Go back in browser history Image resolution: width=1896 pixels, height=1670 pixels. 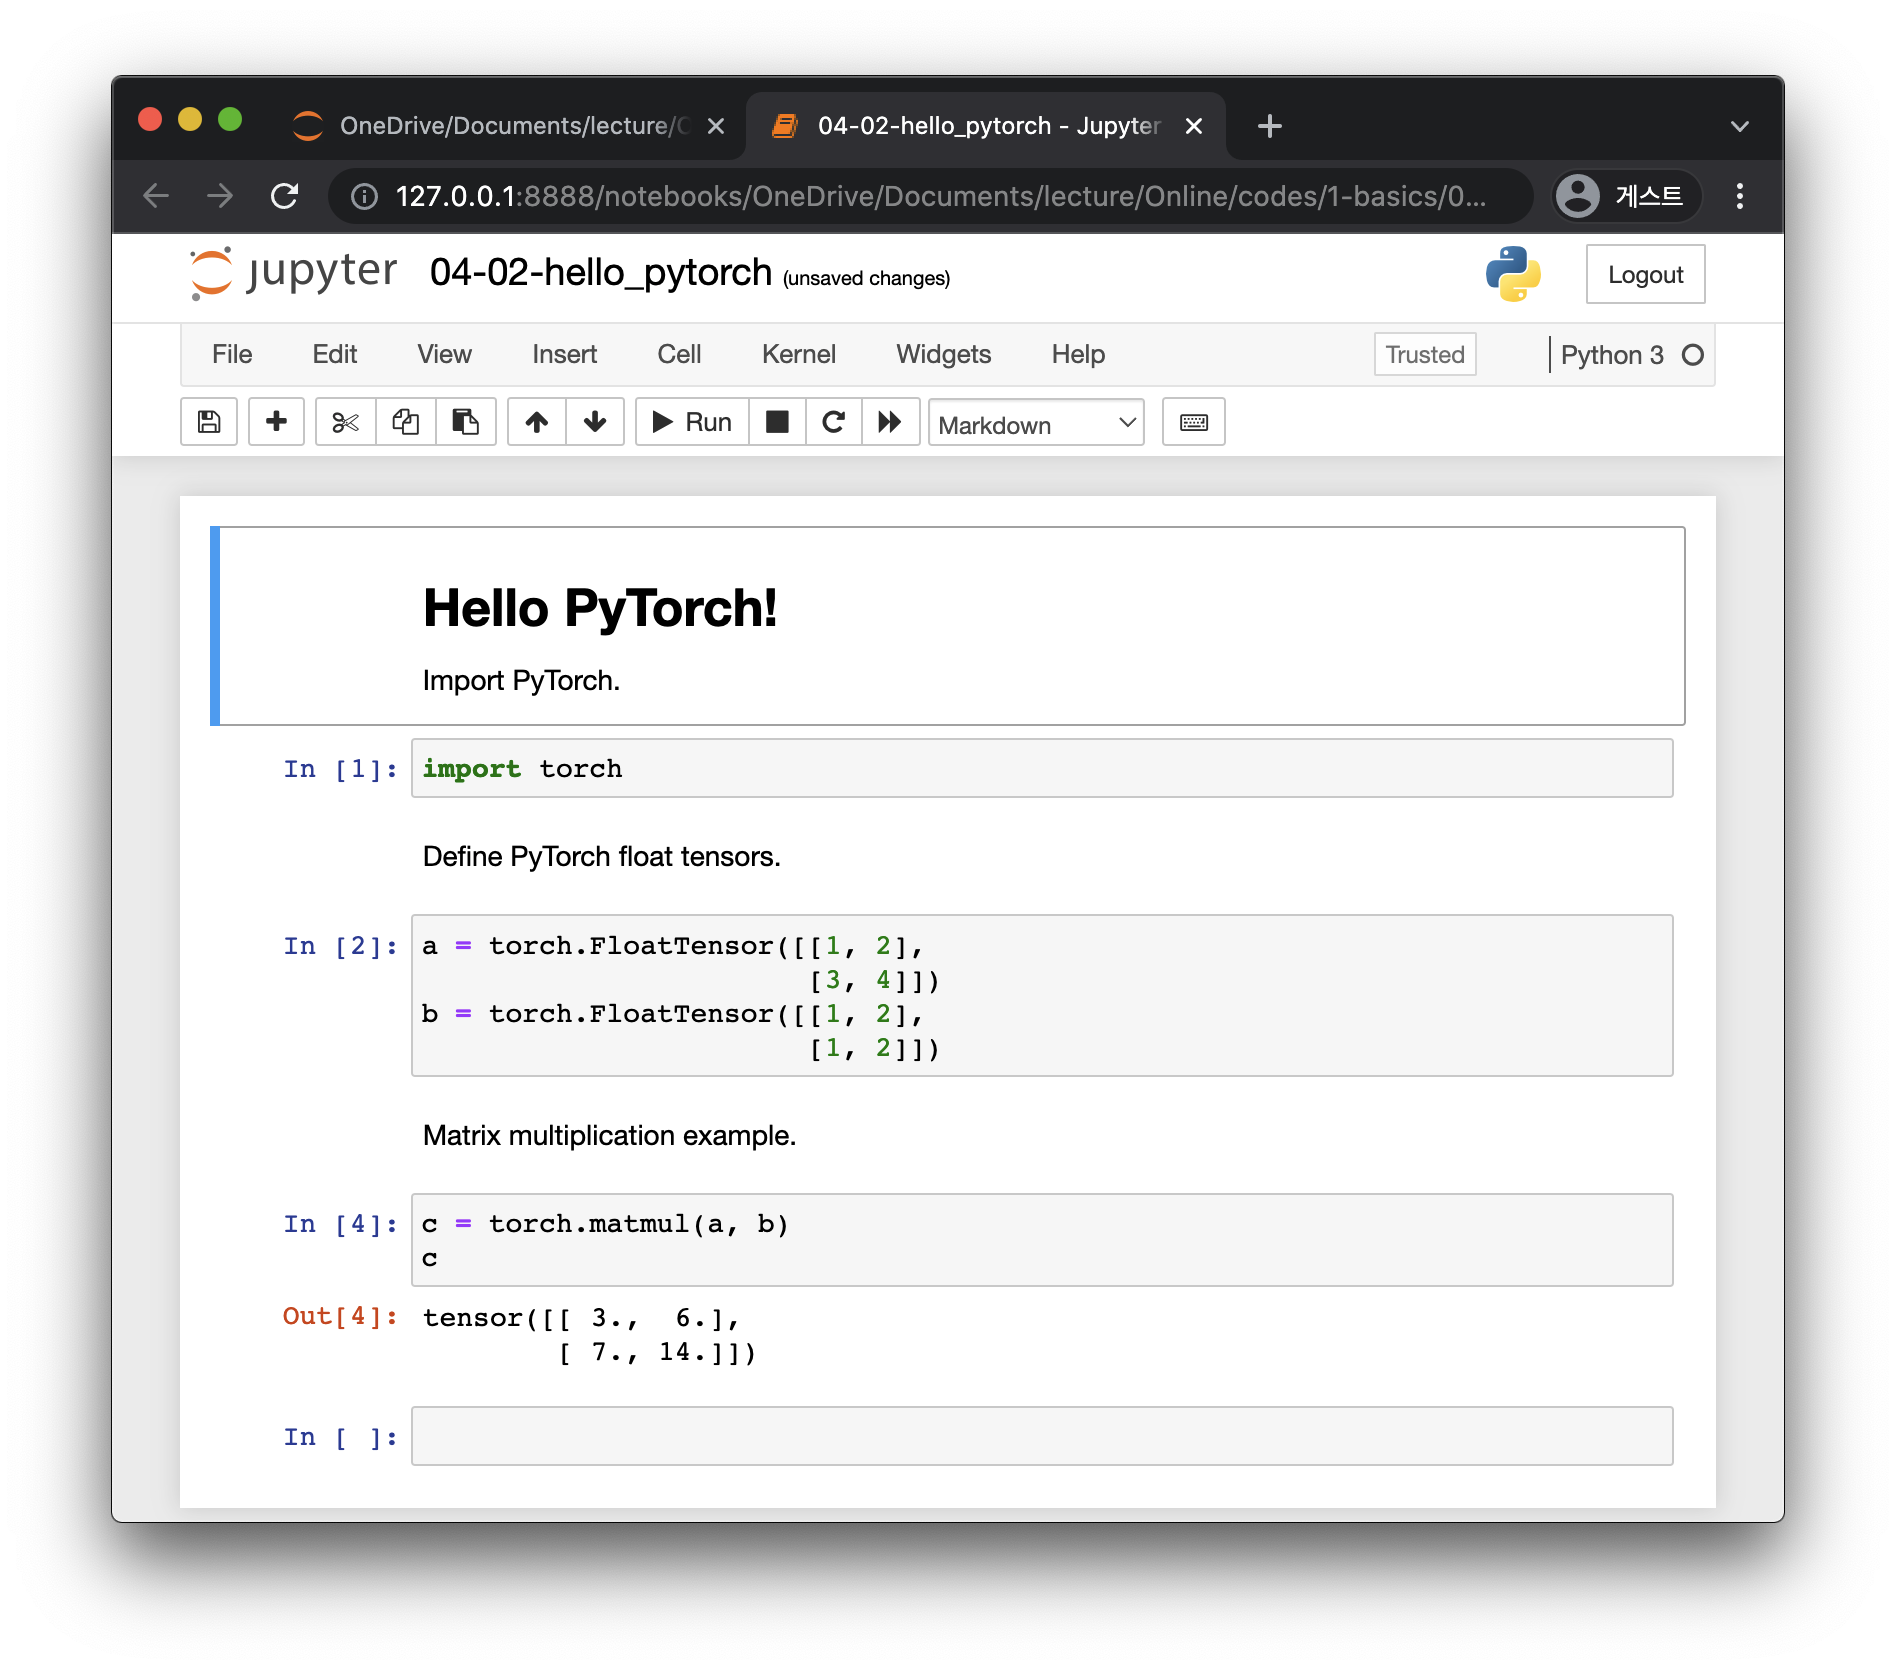click(156, 196)
